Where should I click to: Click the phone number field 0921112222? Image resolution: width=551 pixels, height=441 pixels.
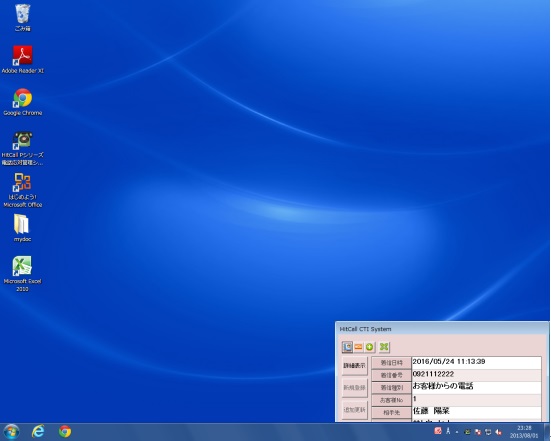pyautogui.click(x=477, y=375)
